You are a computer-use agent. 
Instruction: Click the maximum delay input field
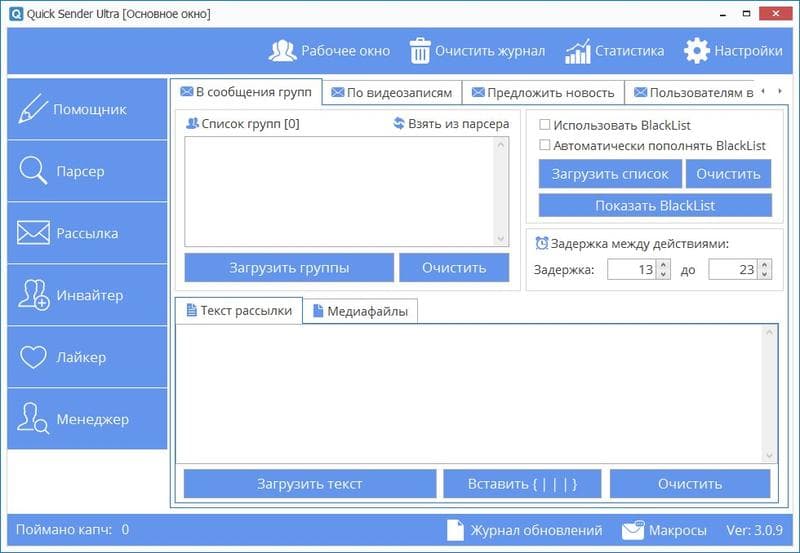[733, 269]
